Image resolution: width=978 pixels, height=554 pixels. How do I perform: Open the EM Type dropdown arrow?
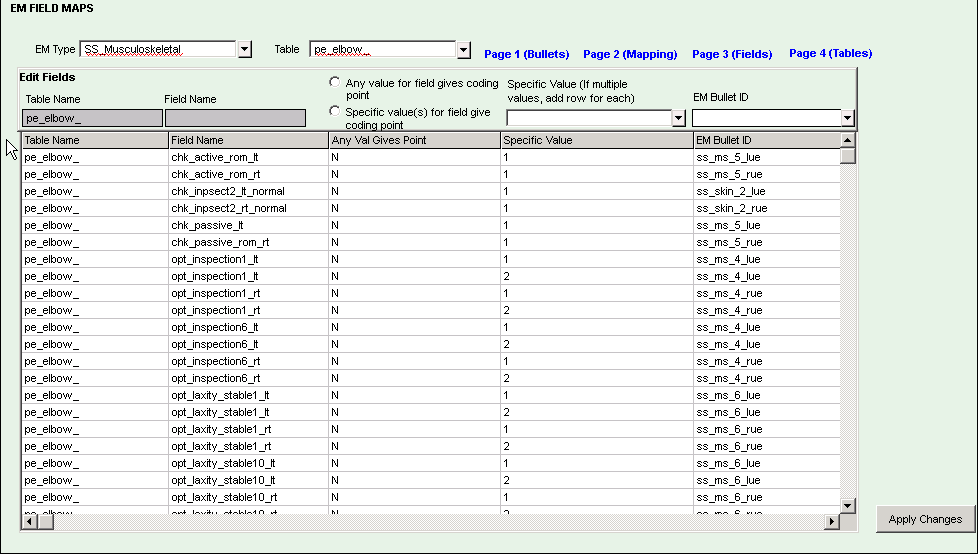click(x=244, y=49)
